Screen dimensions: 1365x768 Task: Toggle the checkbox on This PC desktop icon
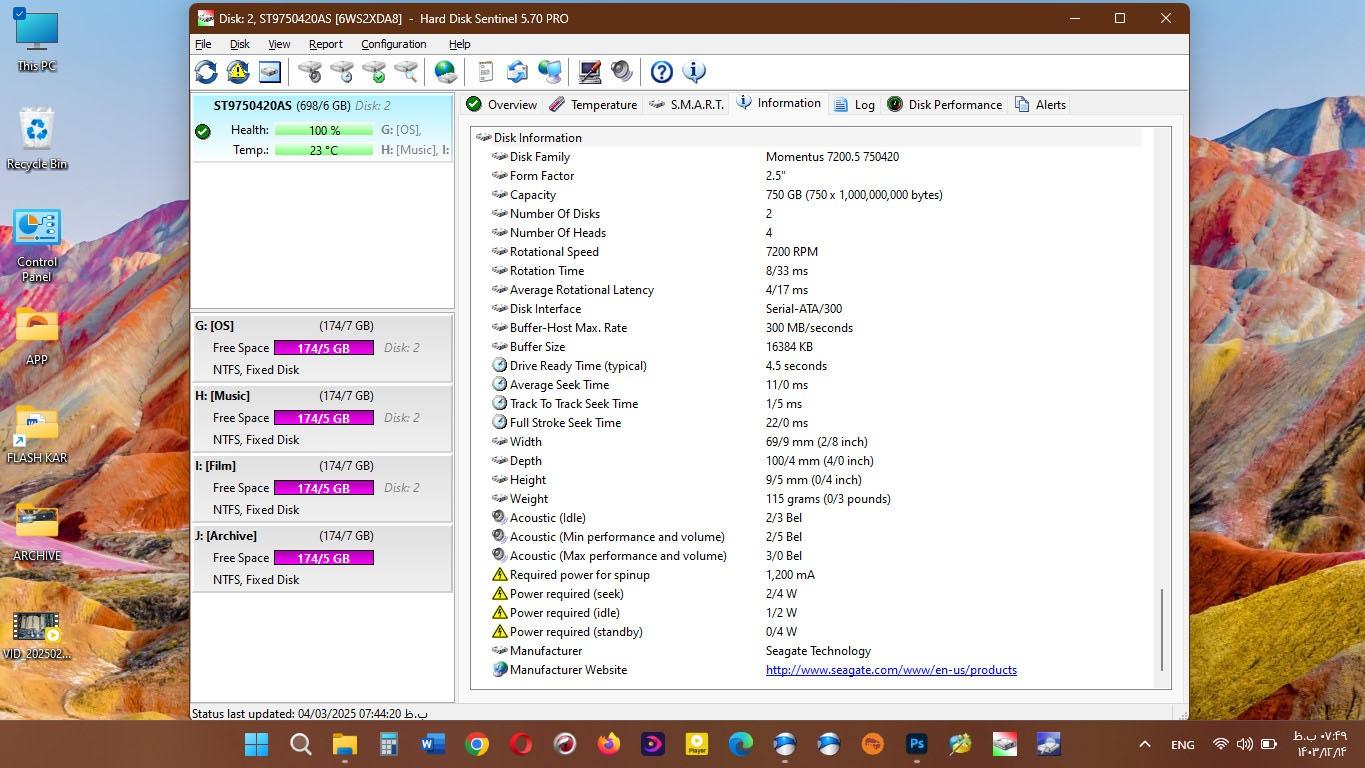19,14
